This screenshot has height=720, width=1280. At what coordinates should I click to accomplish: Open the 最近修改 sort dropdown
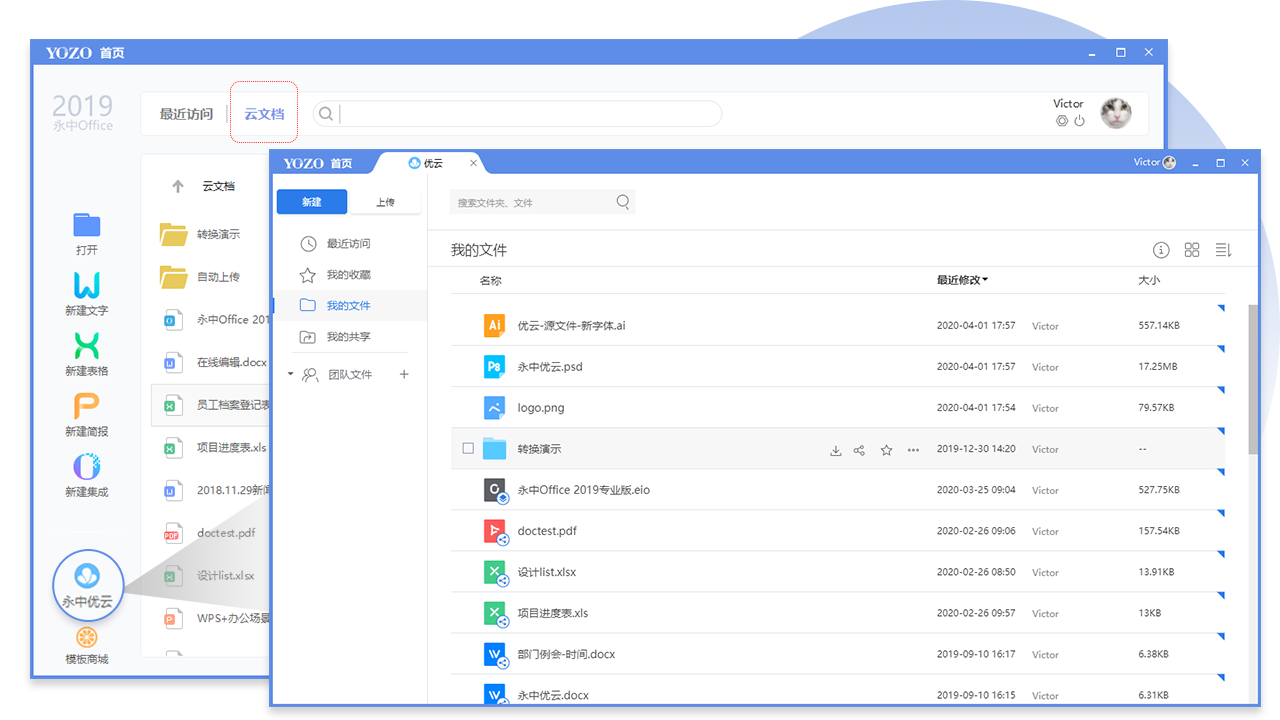pyautogui.click(x=962, y=281)
